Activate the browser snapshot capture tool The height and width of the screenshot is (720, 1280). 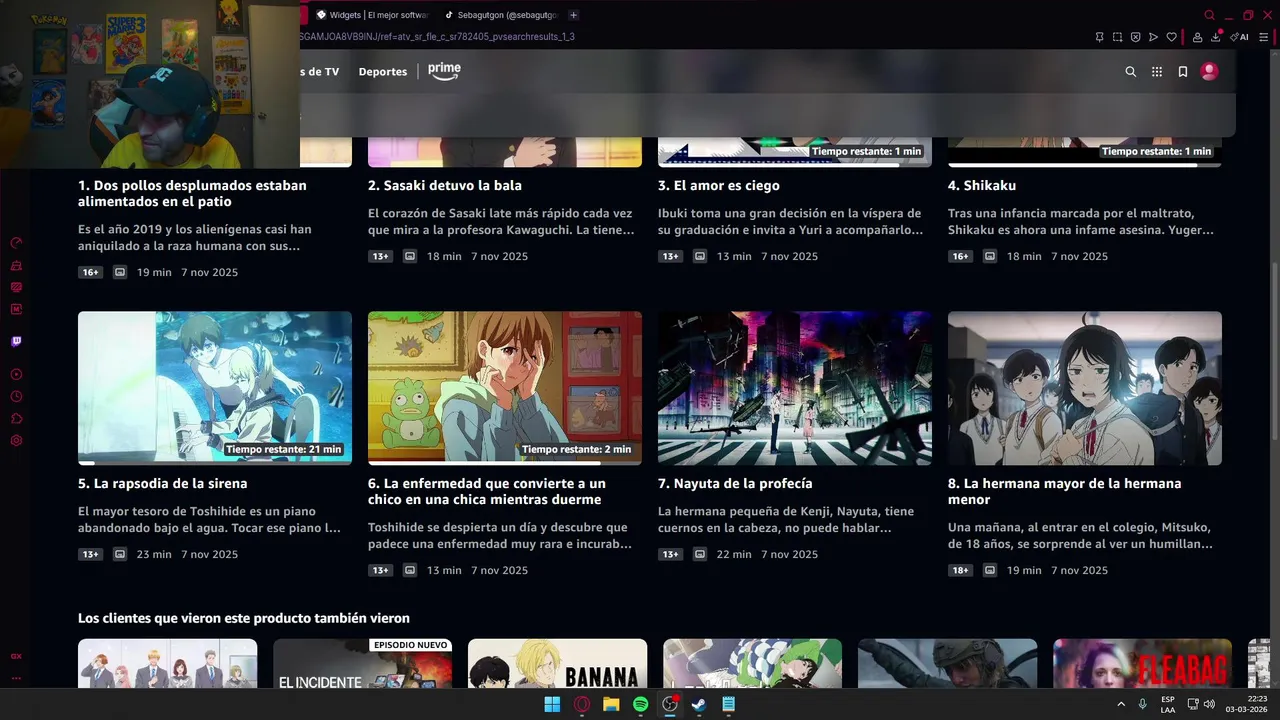coord(1117,37)
